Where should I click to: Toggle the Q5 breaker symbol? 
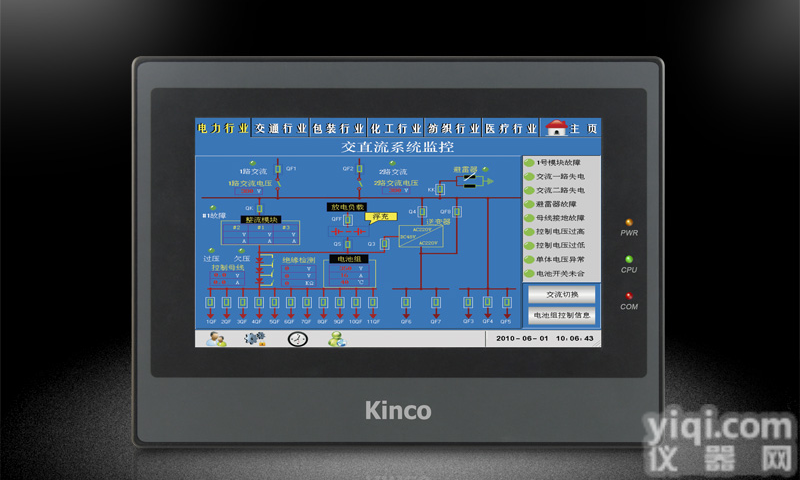(x=348, y=244)
